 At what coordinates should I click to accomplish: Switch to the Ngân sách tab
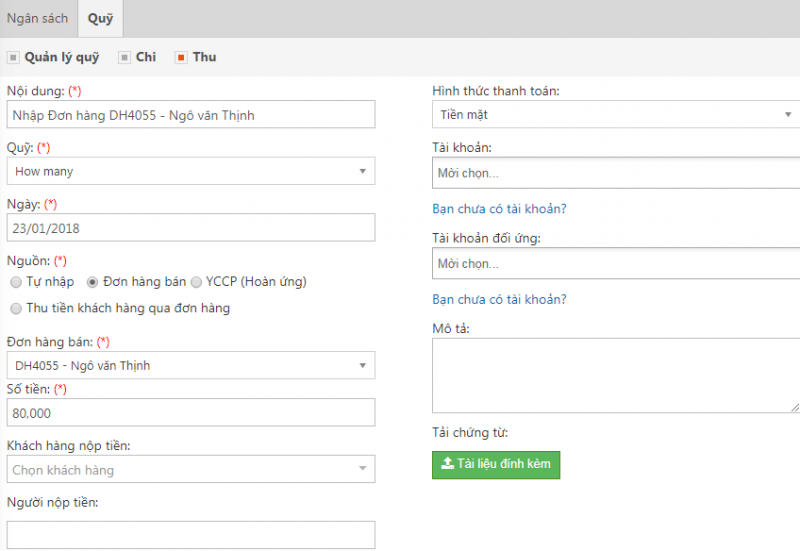coord(37,19)
